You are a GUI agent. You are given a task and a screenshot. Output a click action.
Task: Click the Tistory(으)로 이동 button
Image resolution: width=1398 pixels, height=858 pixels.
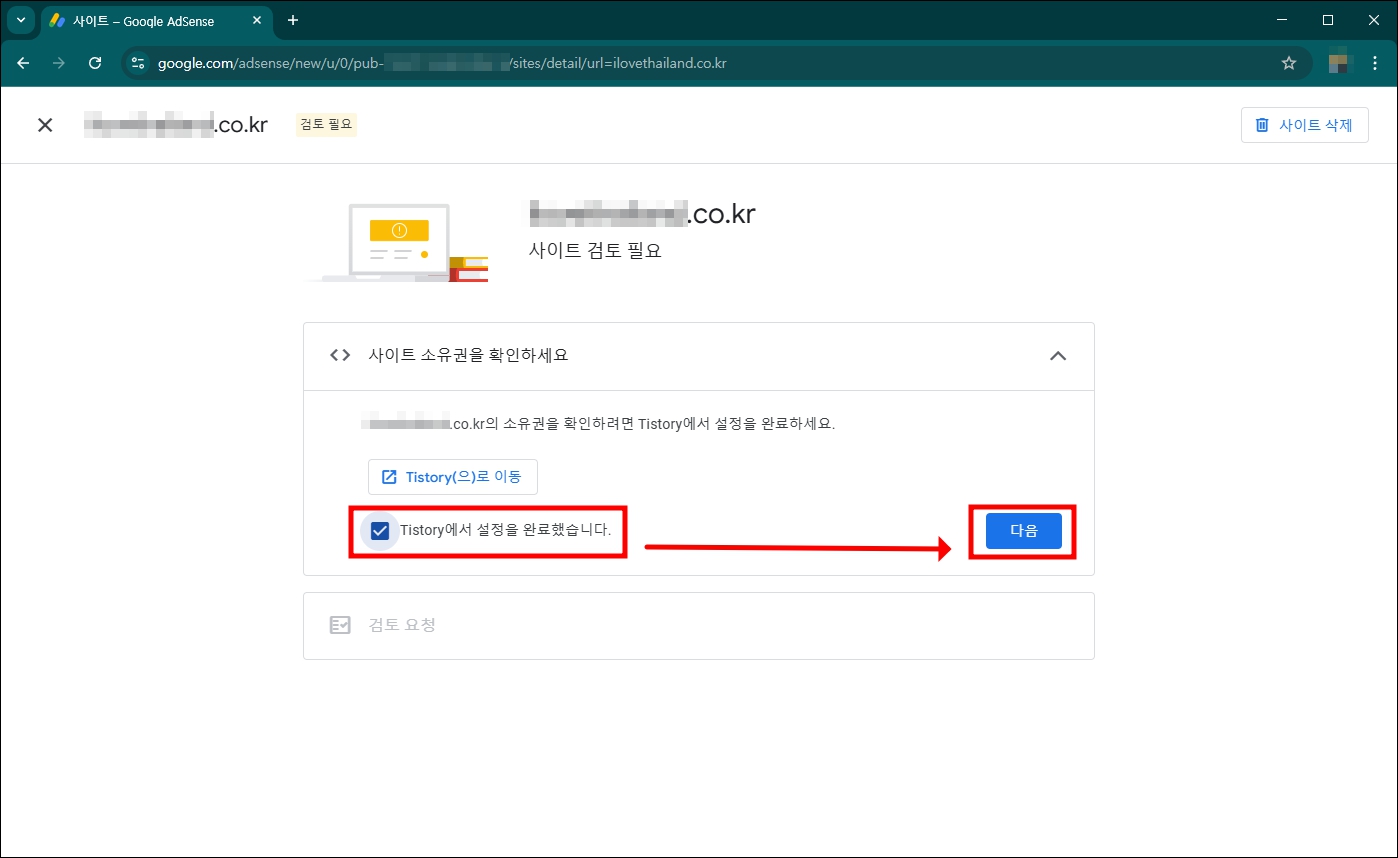pyautogui.click(x=453, y=477)
